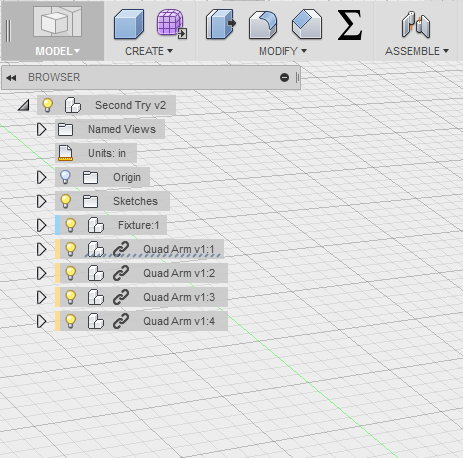This screenshot has width=463, height=458.
Task: Show the Origin with its light bulb
Action: pyautogui.click(x=65, y=177)
